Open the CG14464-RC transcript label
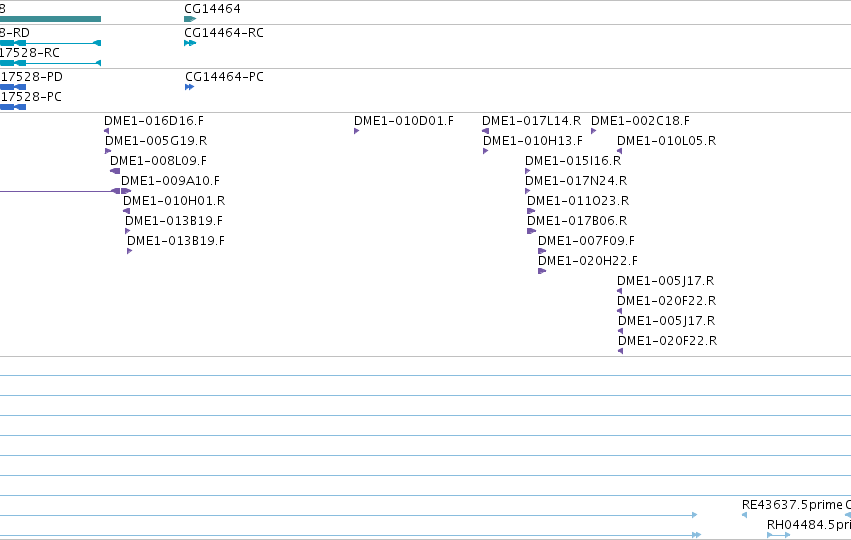Image resolution: width=851 pixels, height=540 pixels. [x=224, y=33]
